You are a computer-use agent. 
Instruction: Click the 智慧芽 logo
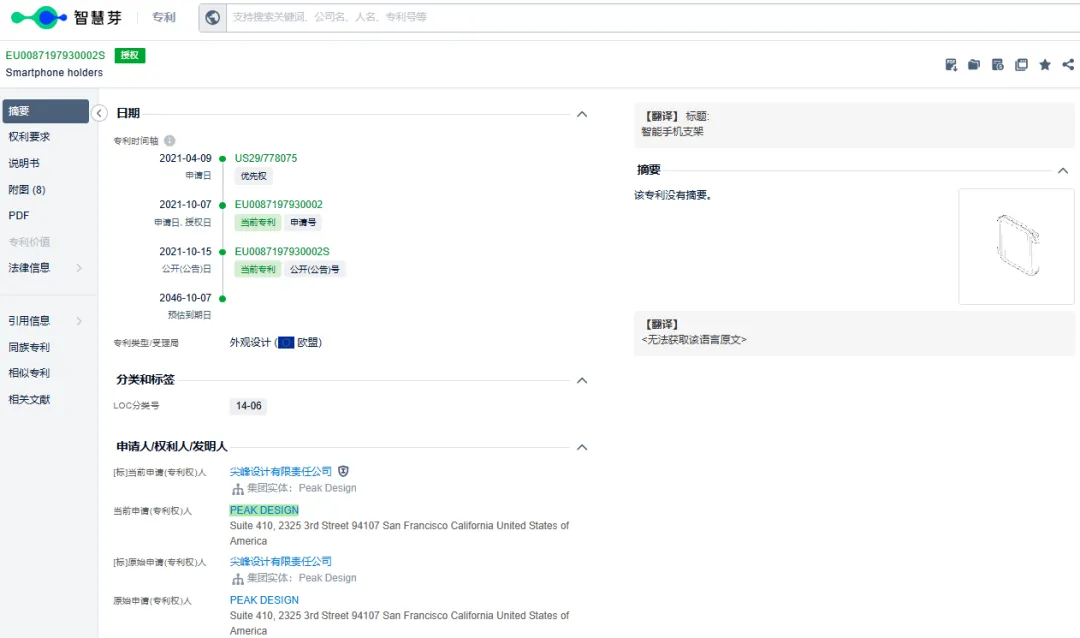point(66,17)
